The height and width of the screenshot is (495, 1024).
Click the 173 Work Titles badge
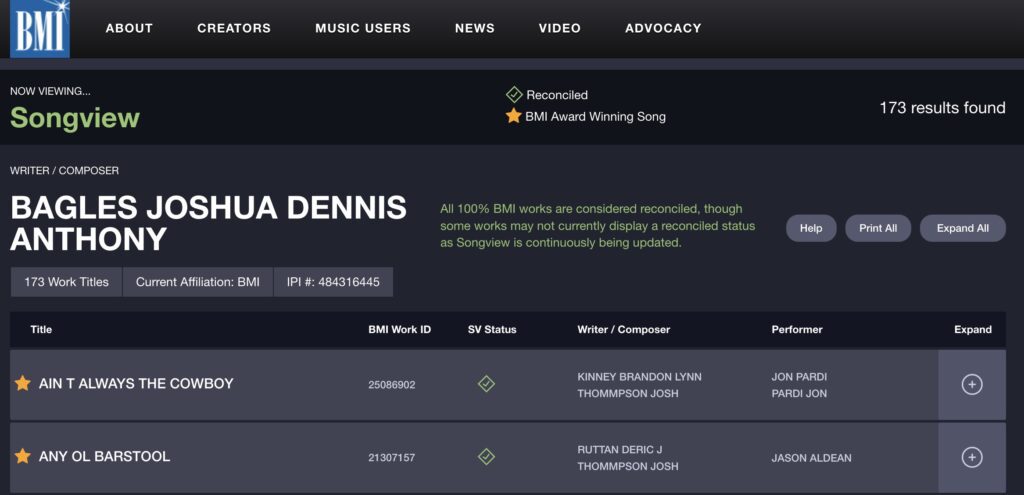pos(66,282)
